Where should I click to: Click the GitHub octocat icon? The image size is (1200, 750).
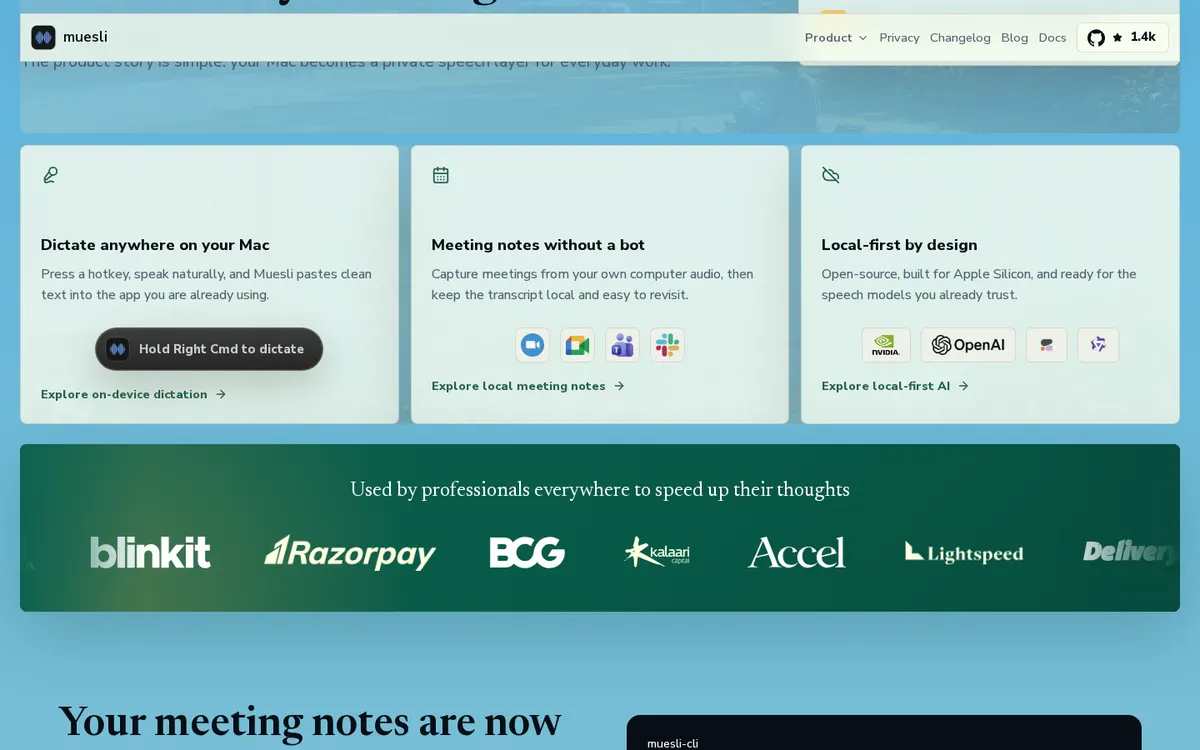(1096, 37)
